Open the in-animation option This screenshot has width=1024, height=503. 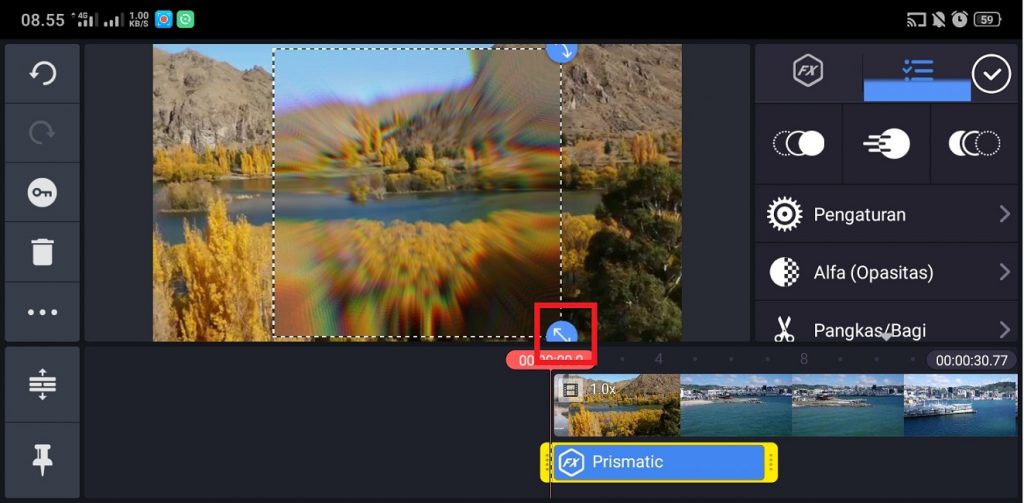(799, 143)
